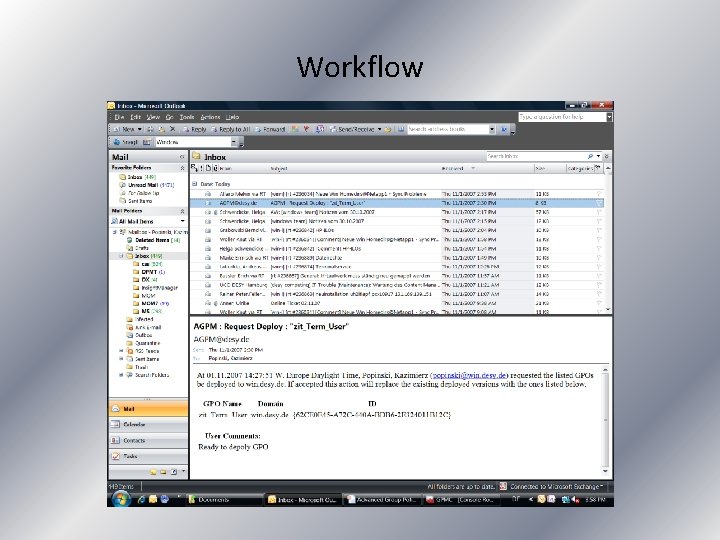This screenshot has height=540, width=720.
Task: Switch to the Tasks navigation button
Action: (x=148, y=456)
